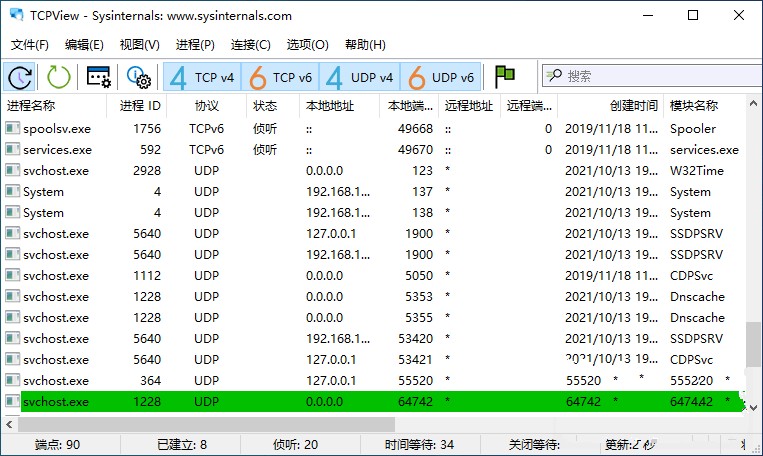Select the local port 123 cell

[x=422, y=171]
